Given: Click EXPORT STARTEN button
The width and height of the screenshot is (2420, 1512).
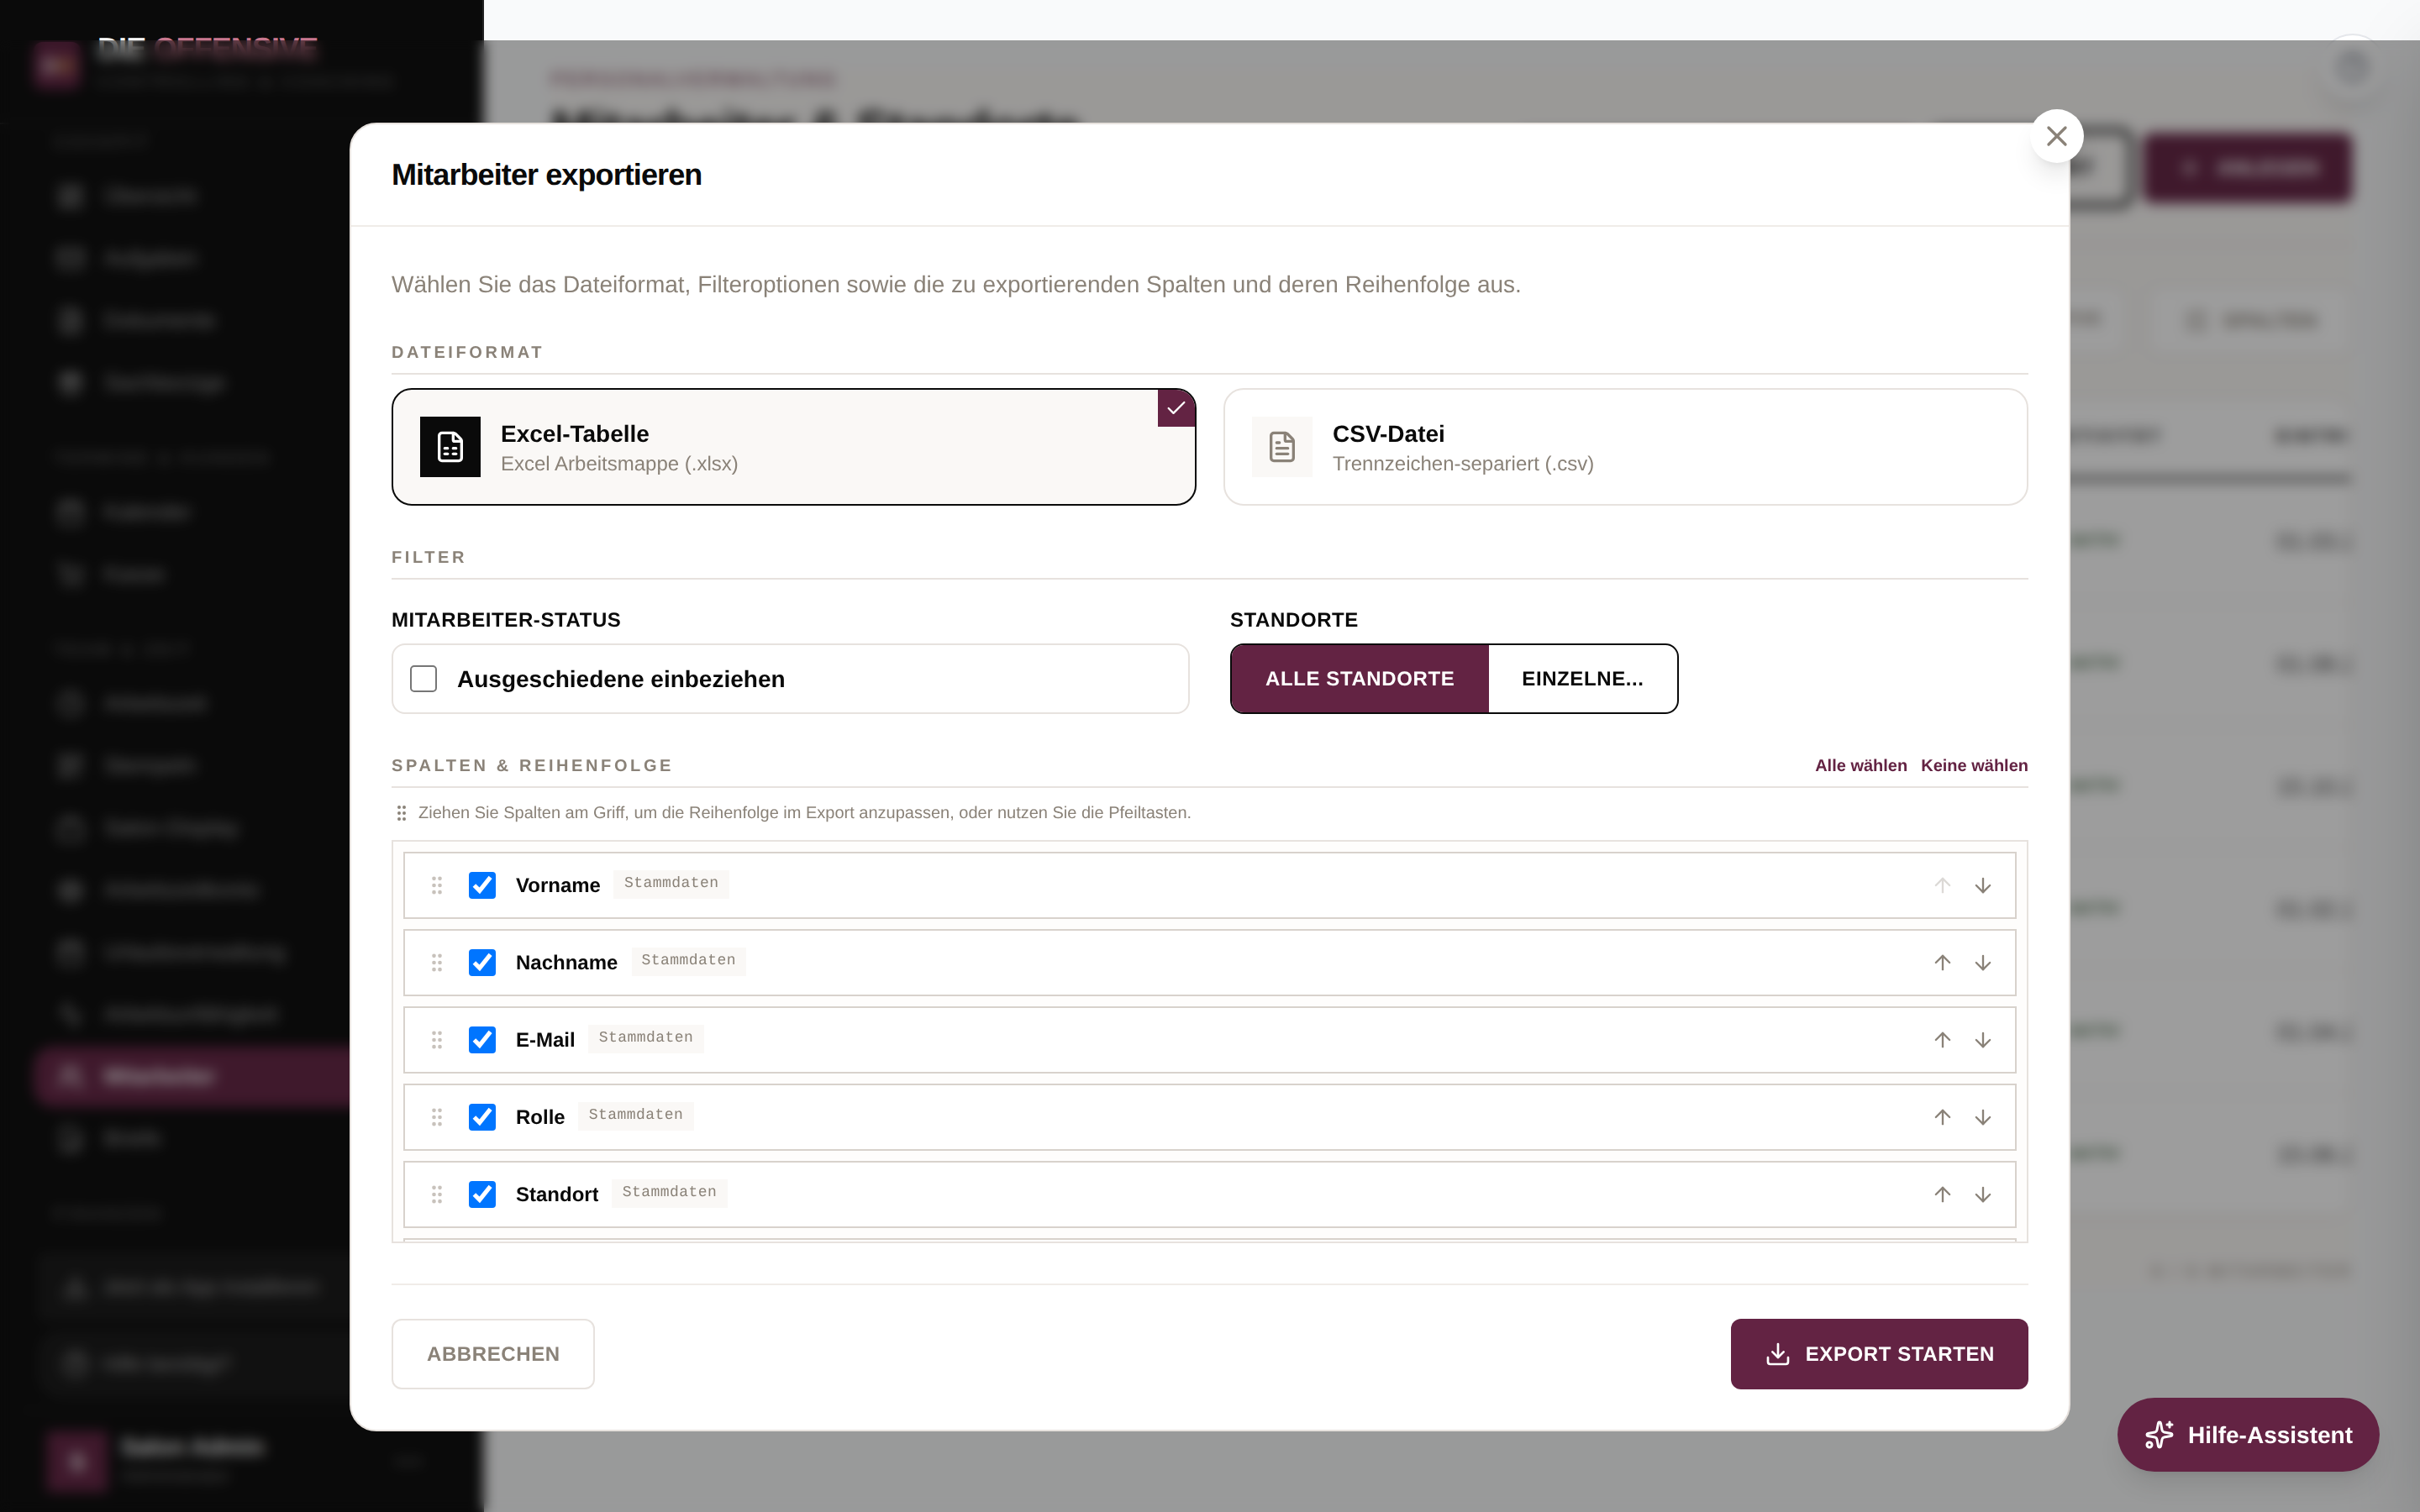Looking at the screenshot, I should [1879, 1354].
